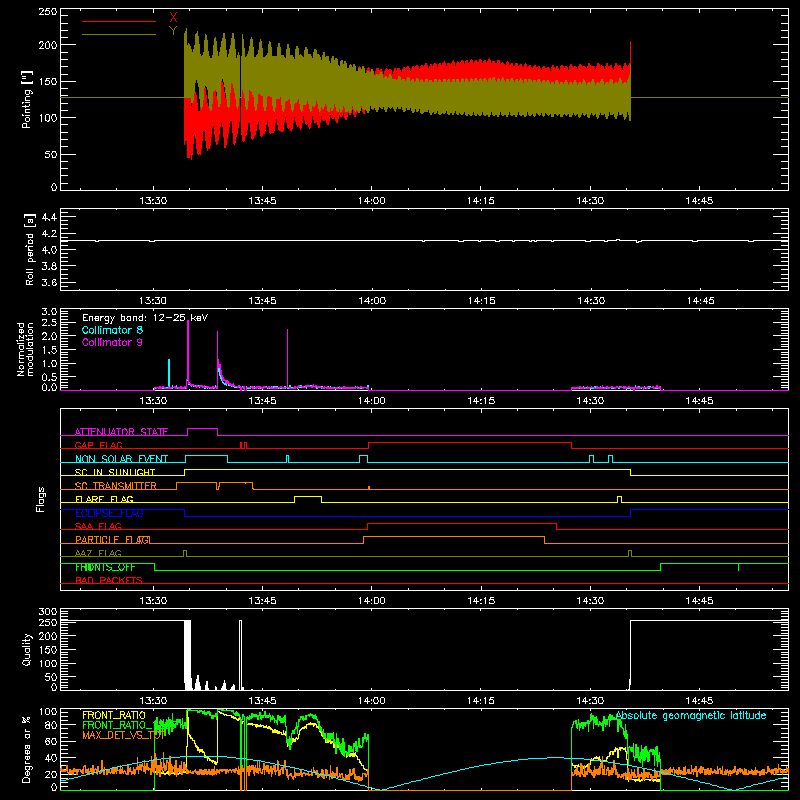
Task: Click the MAX_DET_VS_TOT legend entry
Action: (x=123, y=735)
